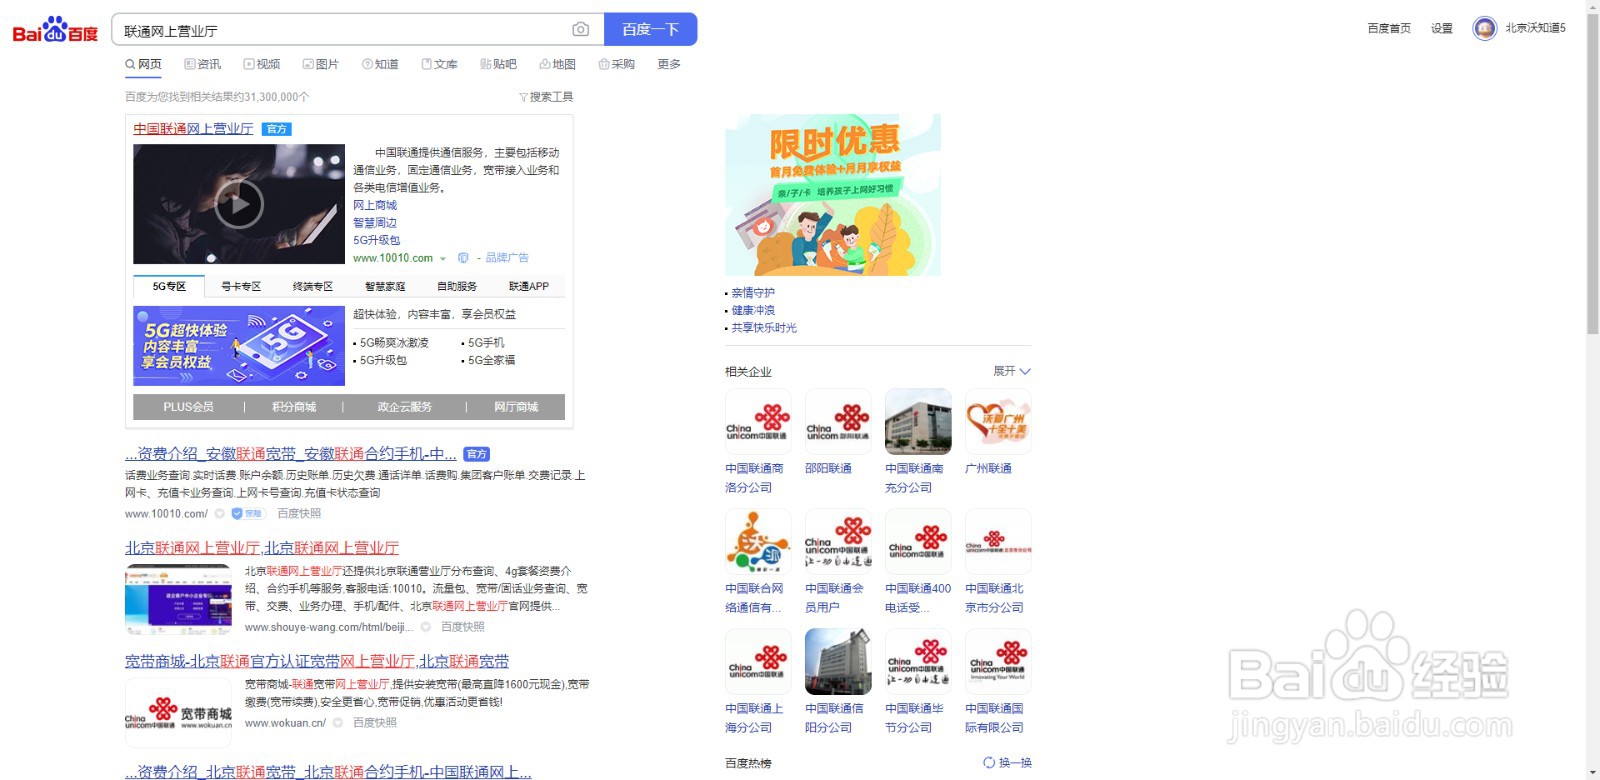1600x780 pixels.
Task: Select 5G专区 tab
Action: [x=169, y=286]
